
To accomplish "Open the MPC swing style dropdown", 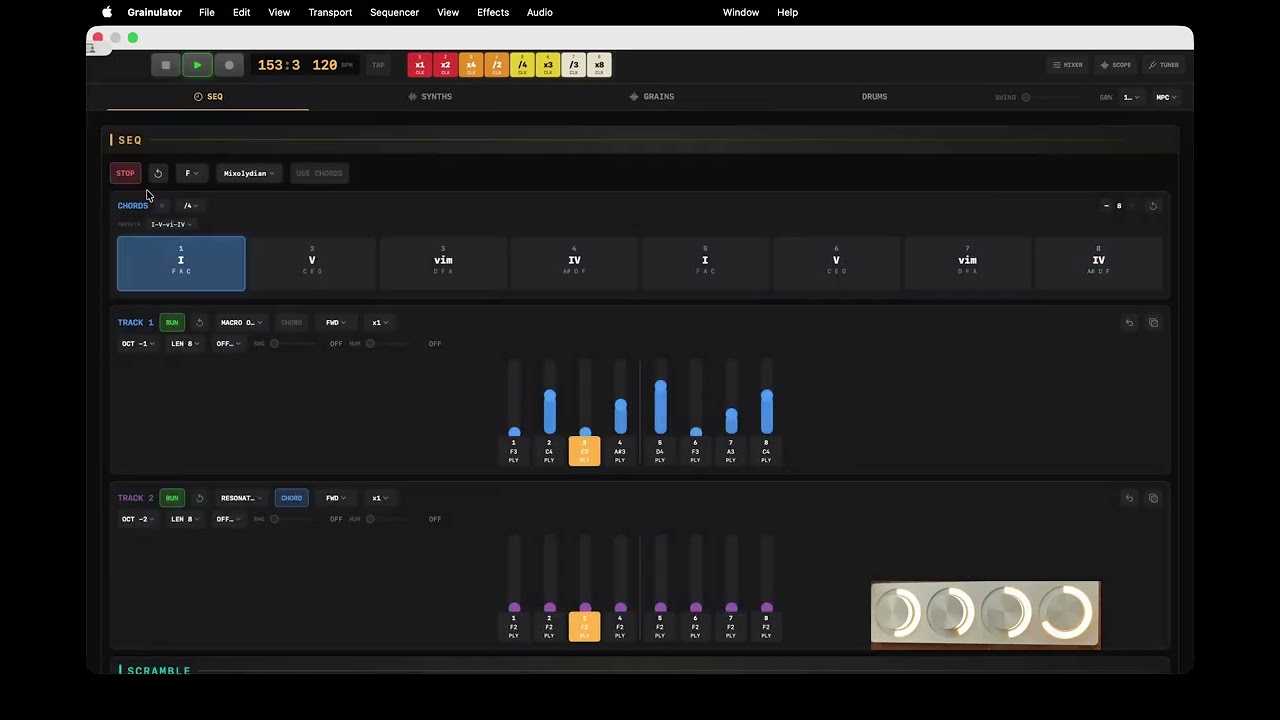I will (1166, 97).
